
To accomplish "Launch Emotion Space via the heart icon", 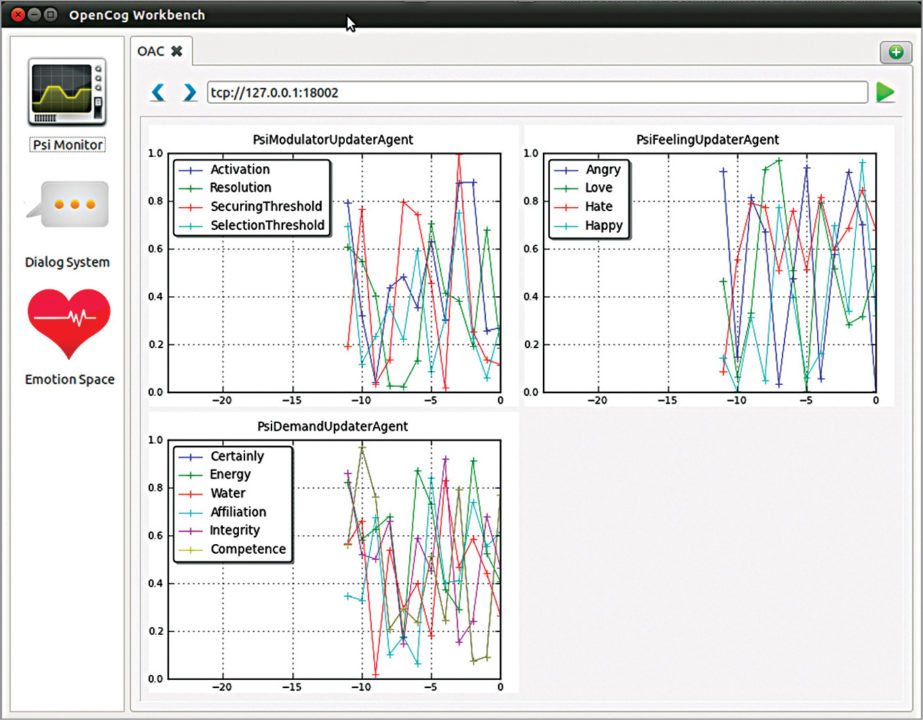I will click(69, 323).
